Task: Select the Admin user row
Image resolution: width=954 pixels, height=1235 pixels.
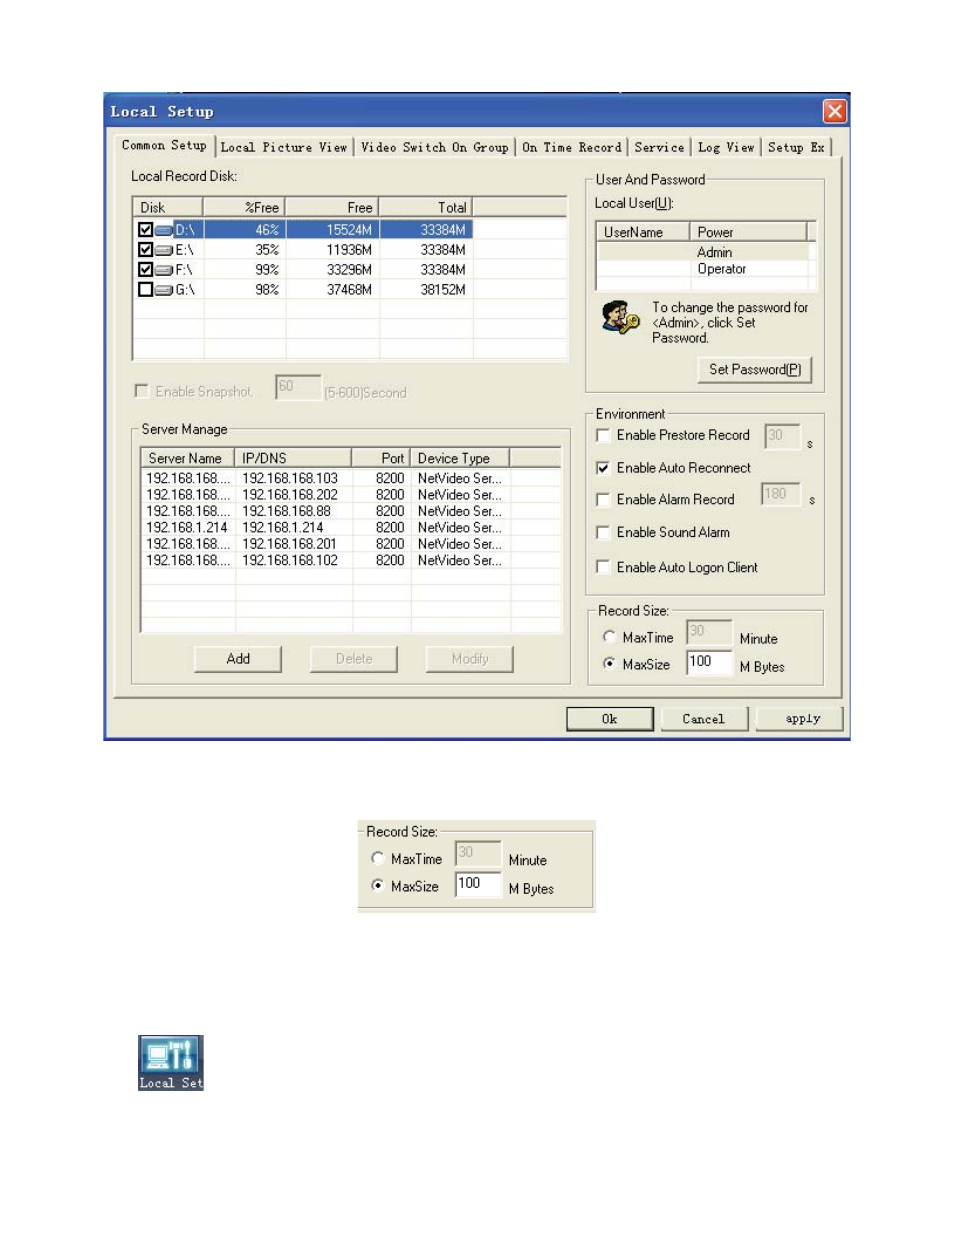Action: [x=706, y=252]
